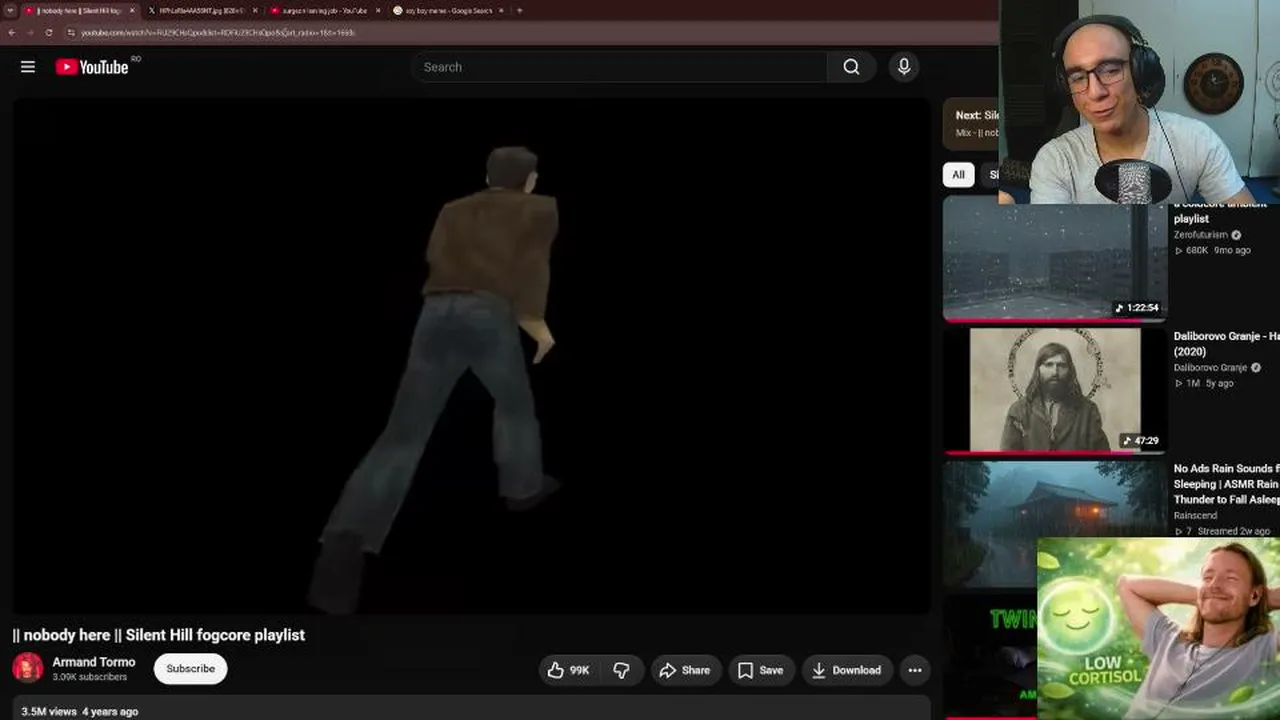Like the video with thumbs up
1280x720 pixels.
click(568, 670)
